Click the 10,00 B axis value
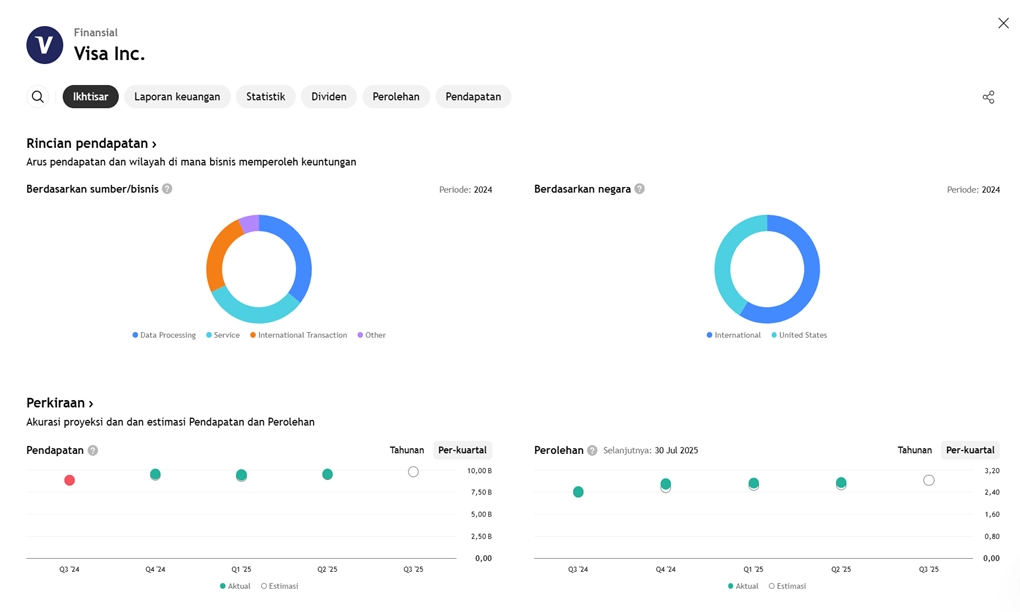Screen dimensions: 1020x612 pos(479,471)
